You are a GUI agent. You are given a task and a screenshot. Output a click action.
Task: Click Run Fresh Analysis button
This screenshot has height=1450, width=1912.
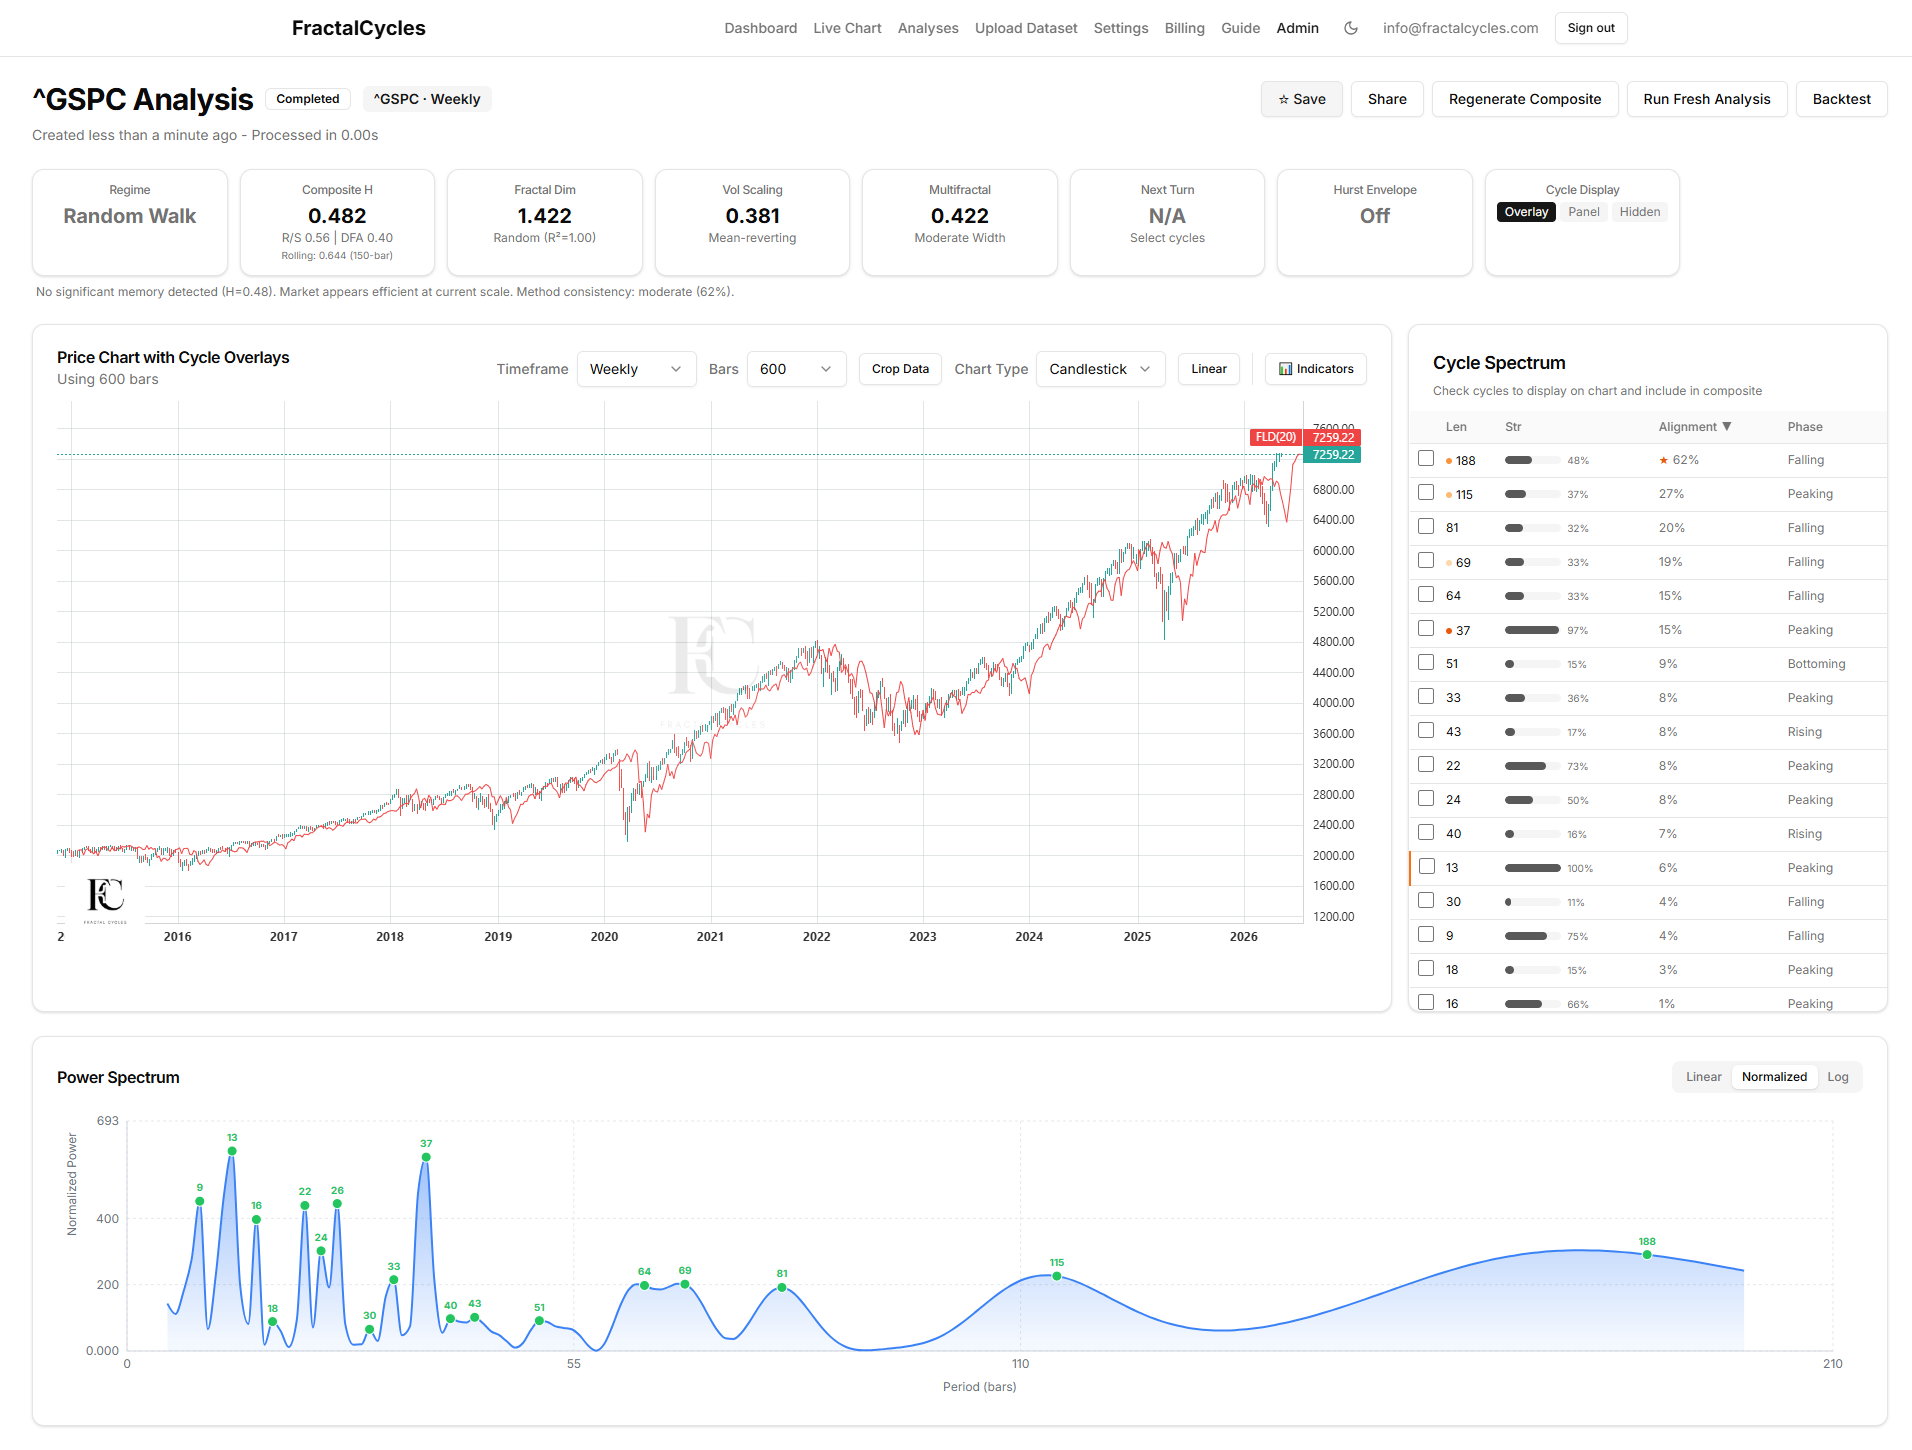click(x=1706, y=99)
